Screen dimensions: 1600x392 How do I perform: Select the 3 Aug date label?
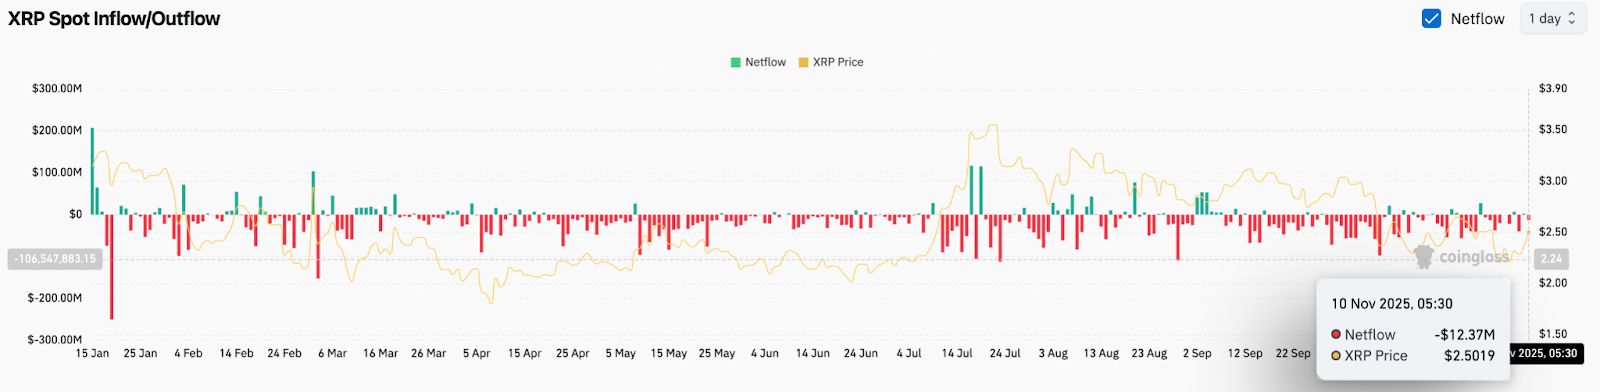tap(1052, 353)
